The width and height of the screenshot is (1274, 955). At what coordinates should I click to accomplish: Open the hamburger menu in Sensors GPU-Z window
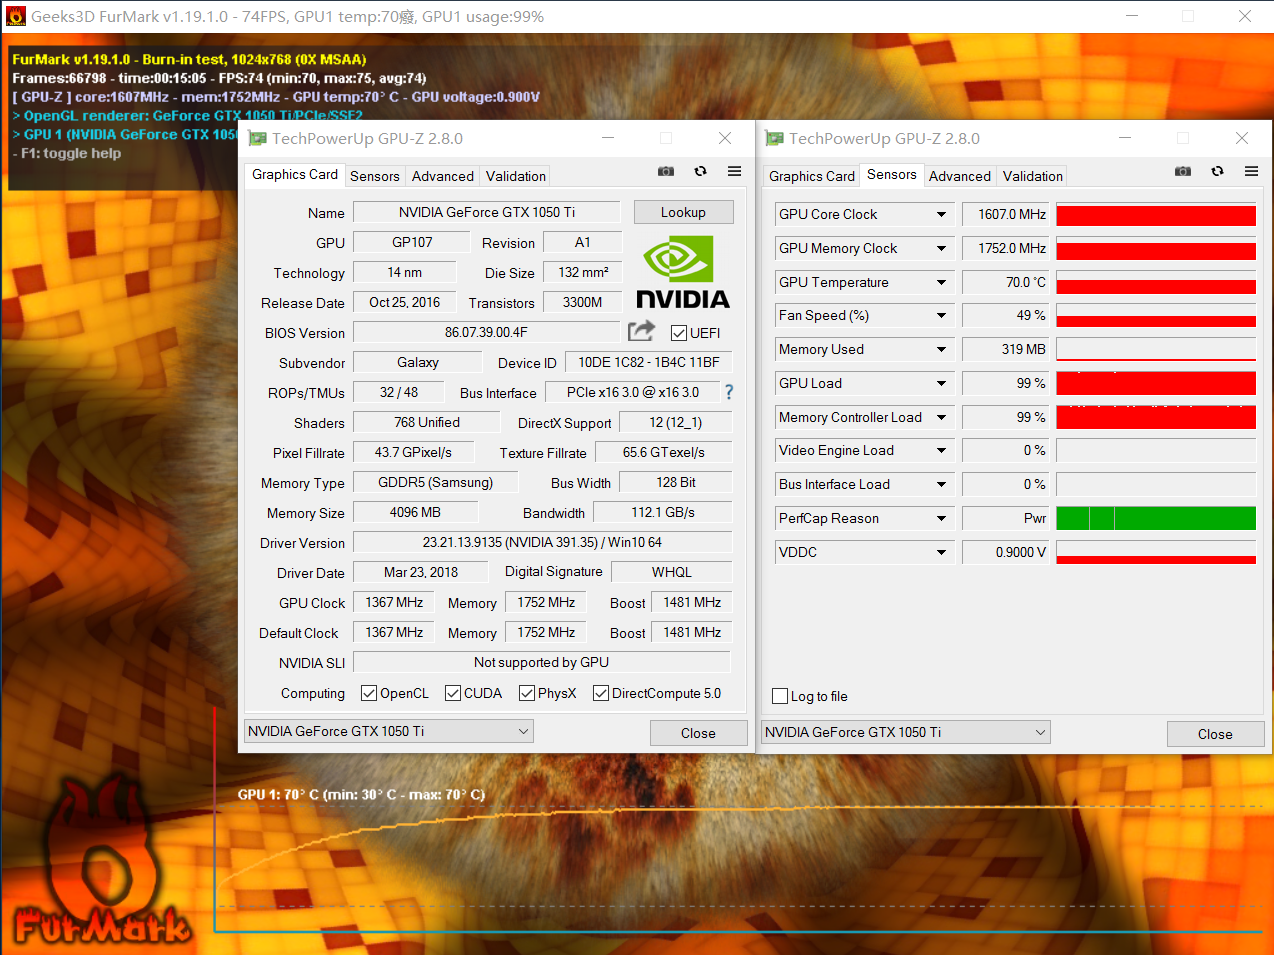click(1251, 172)
